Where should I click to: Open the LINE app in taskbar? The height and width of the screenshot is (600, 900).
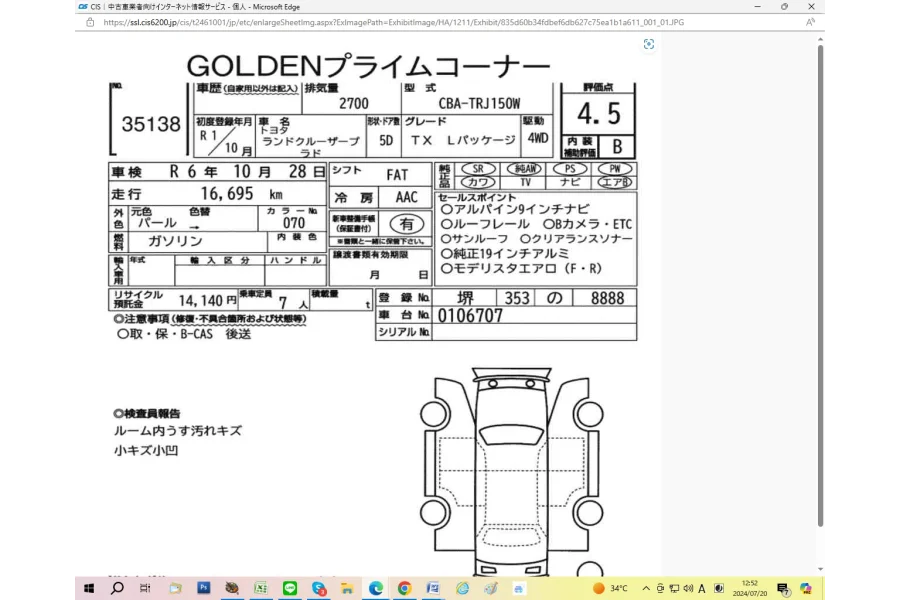tap(290, 588)
